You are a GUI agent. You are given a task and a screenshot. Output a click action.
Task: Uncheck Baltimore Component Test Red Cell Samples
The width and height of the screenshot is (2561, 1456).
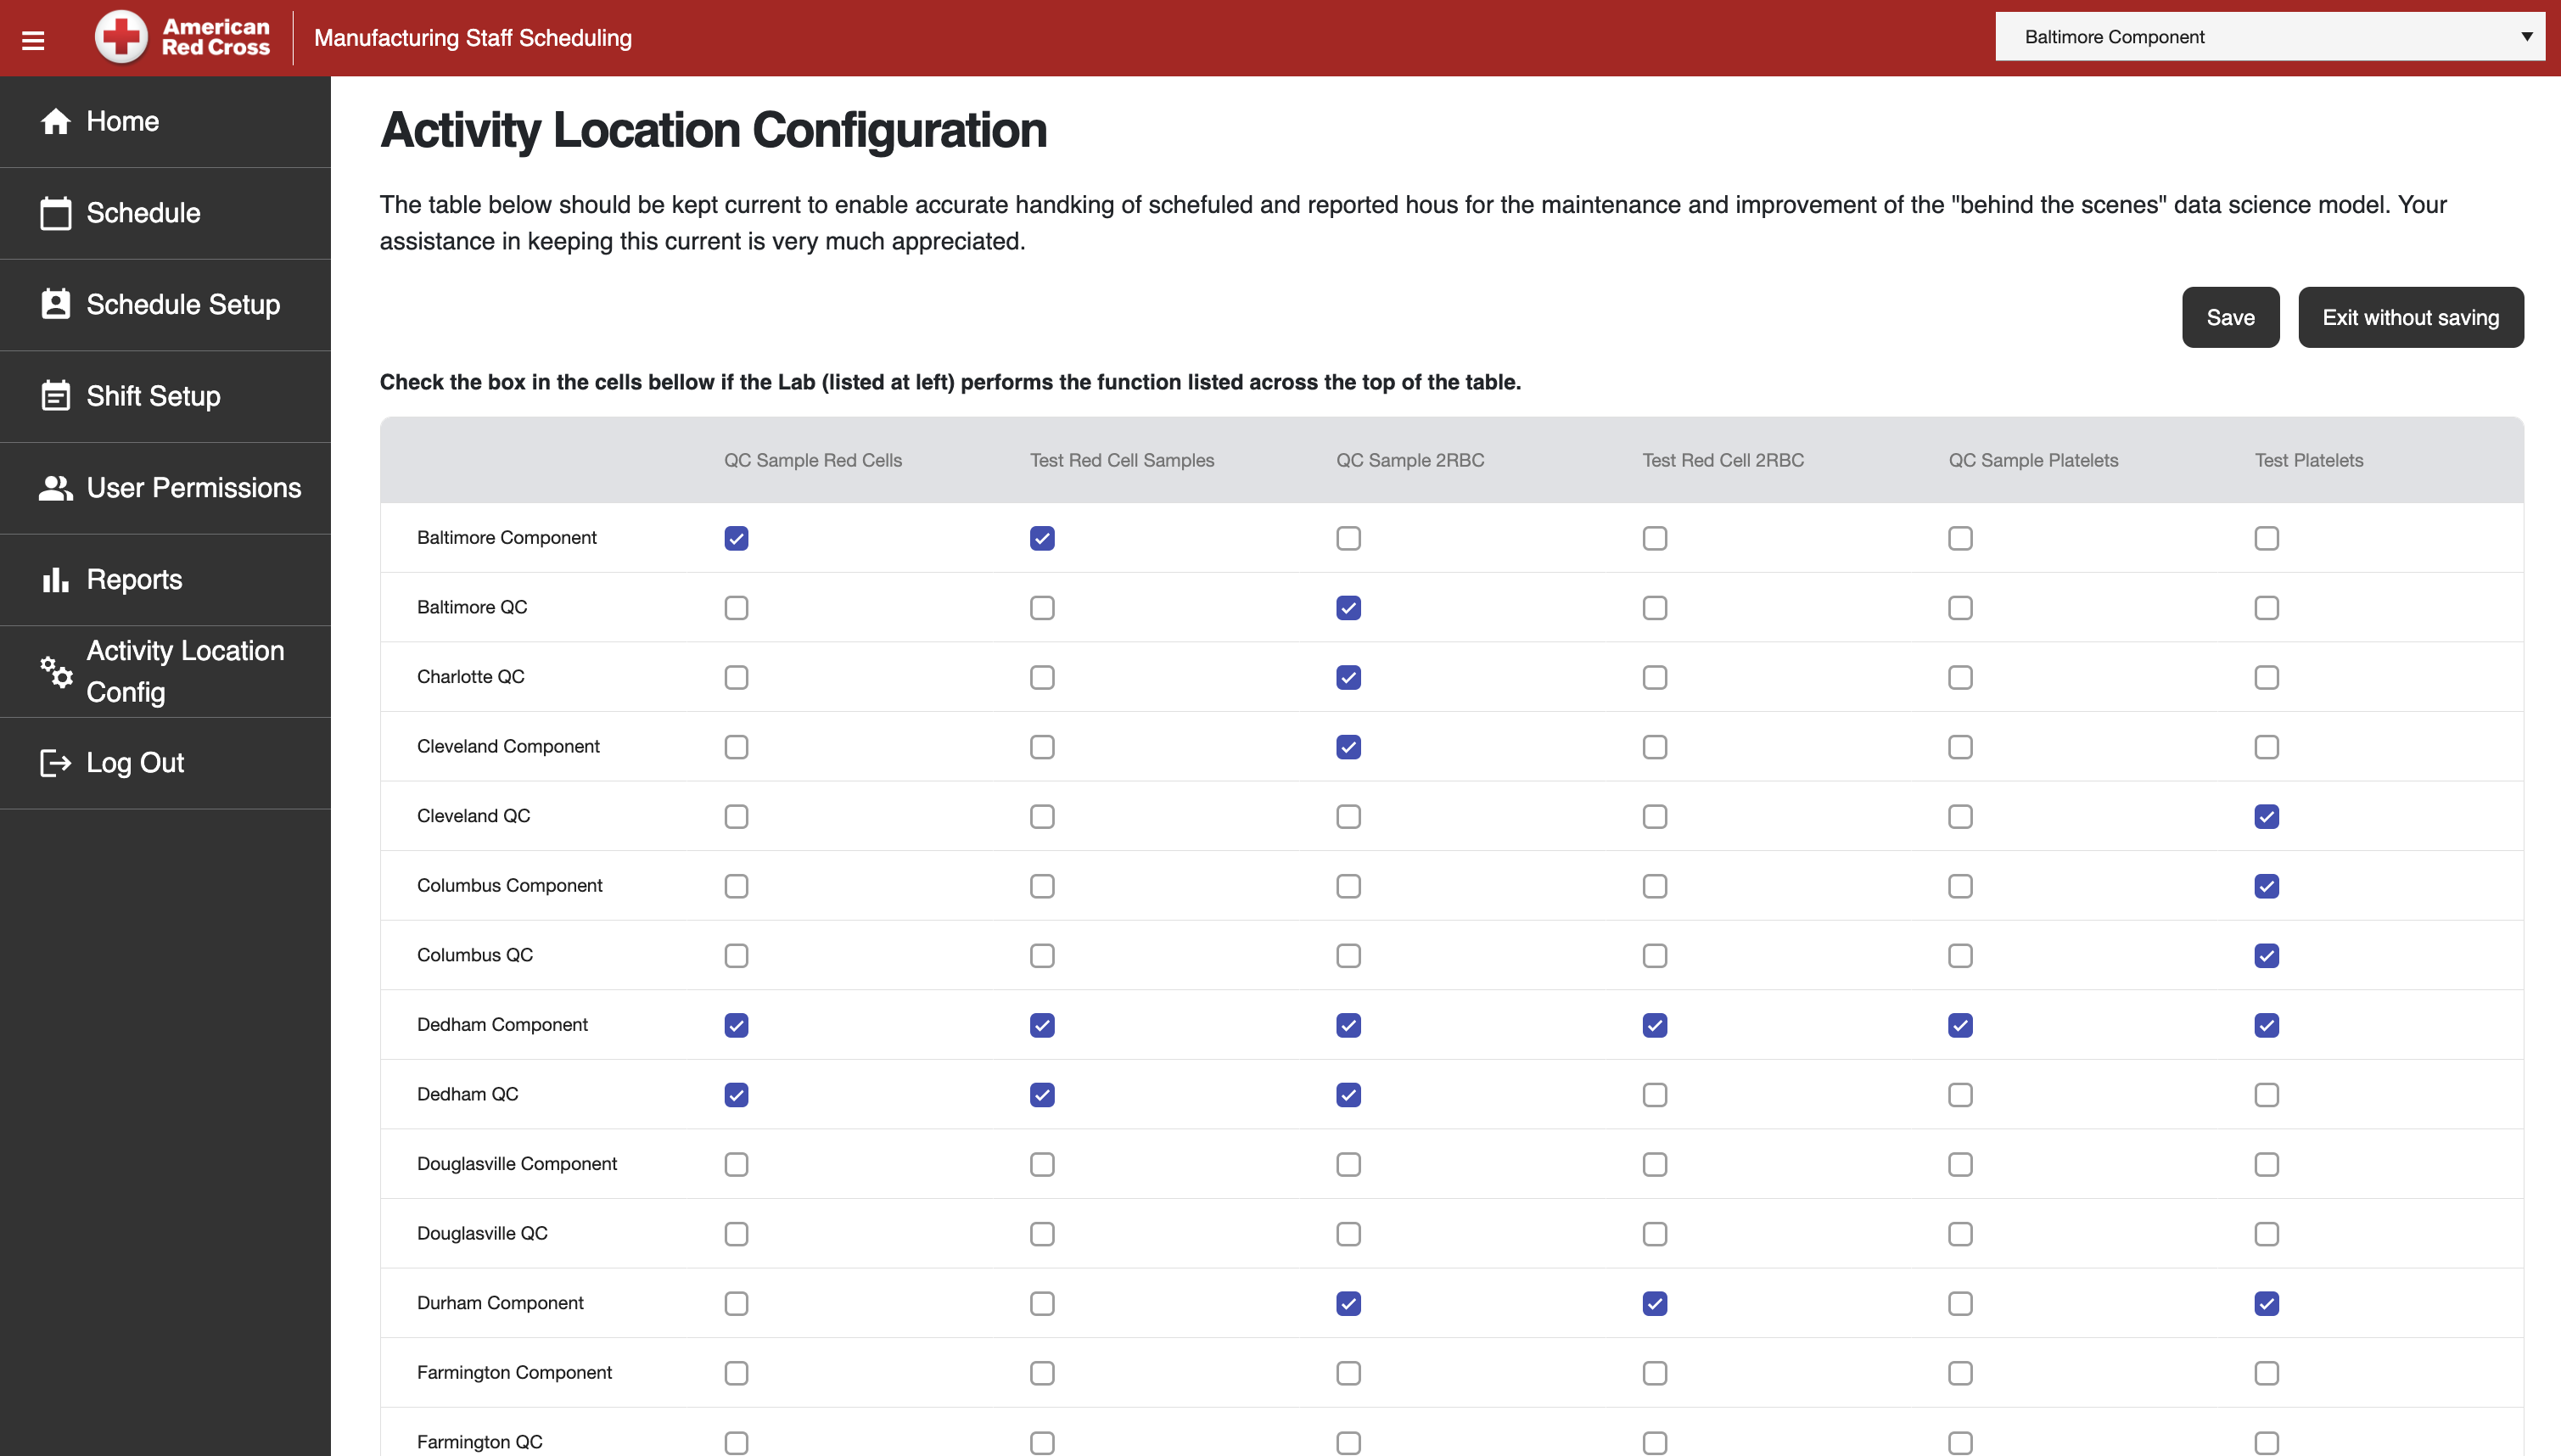coord(1042,538)
